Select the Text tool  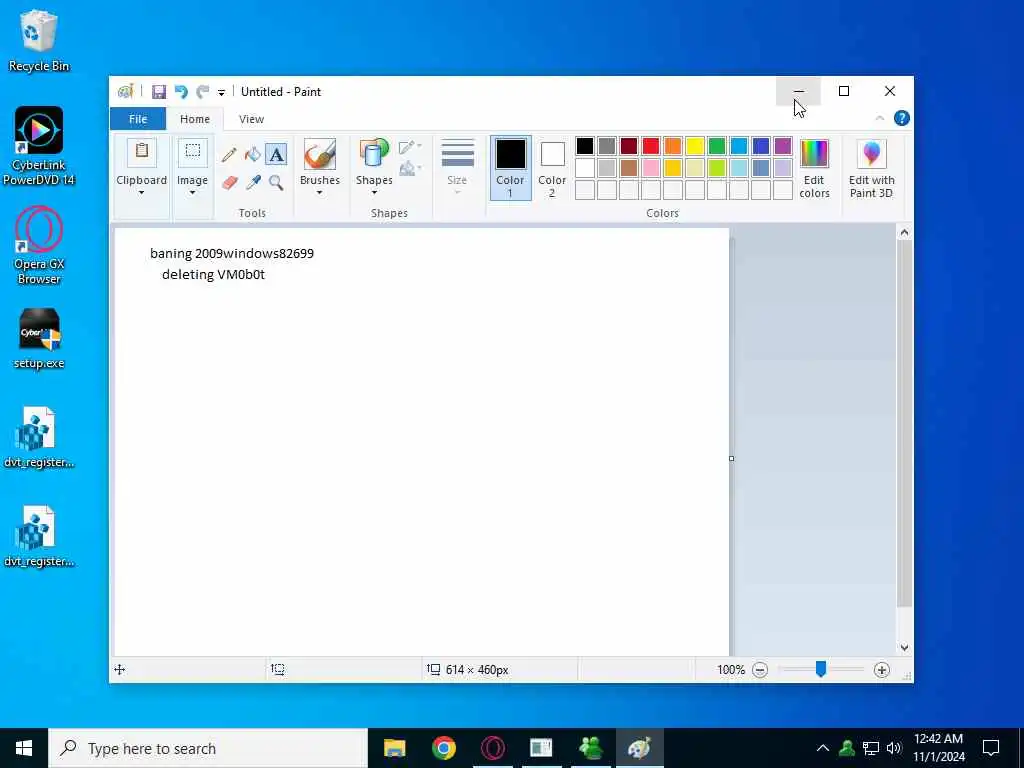pyautogui.click(x=276, y=155)
